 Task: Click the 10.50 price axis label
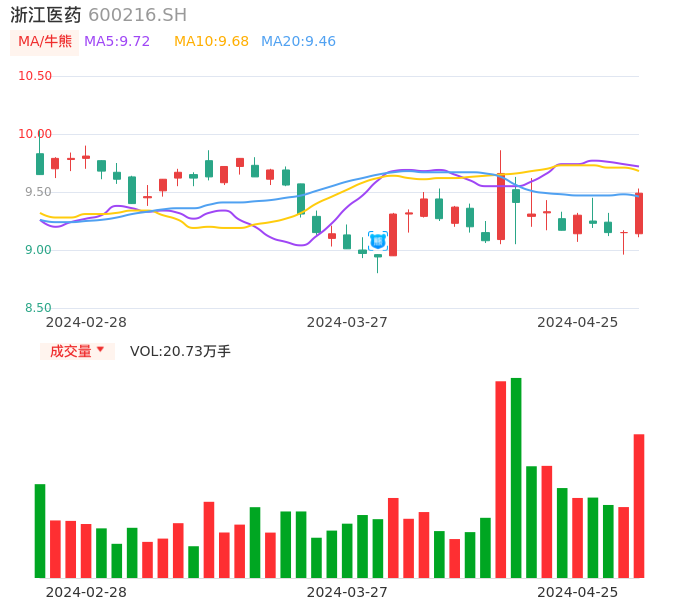point(36,76)
